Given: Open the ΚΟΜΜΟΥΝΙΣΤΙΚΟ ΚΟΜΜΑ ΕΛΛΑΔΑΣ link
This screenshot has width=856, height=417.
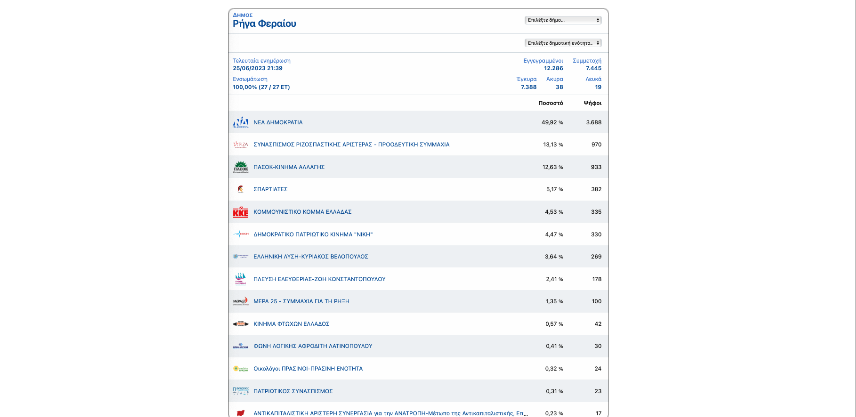Looking at the screenshot, I should 302,212.
